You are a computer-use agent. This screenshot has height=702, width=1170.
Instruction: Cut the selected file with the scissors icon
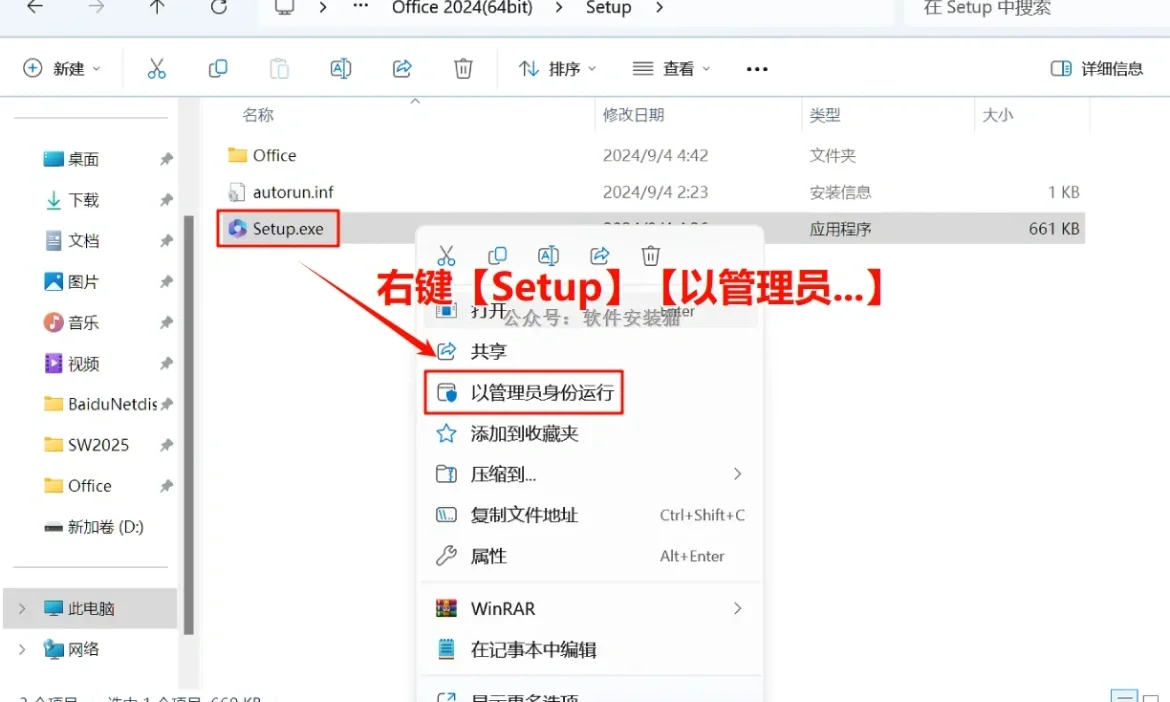[157, 68]
